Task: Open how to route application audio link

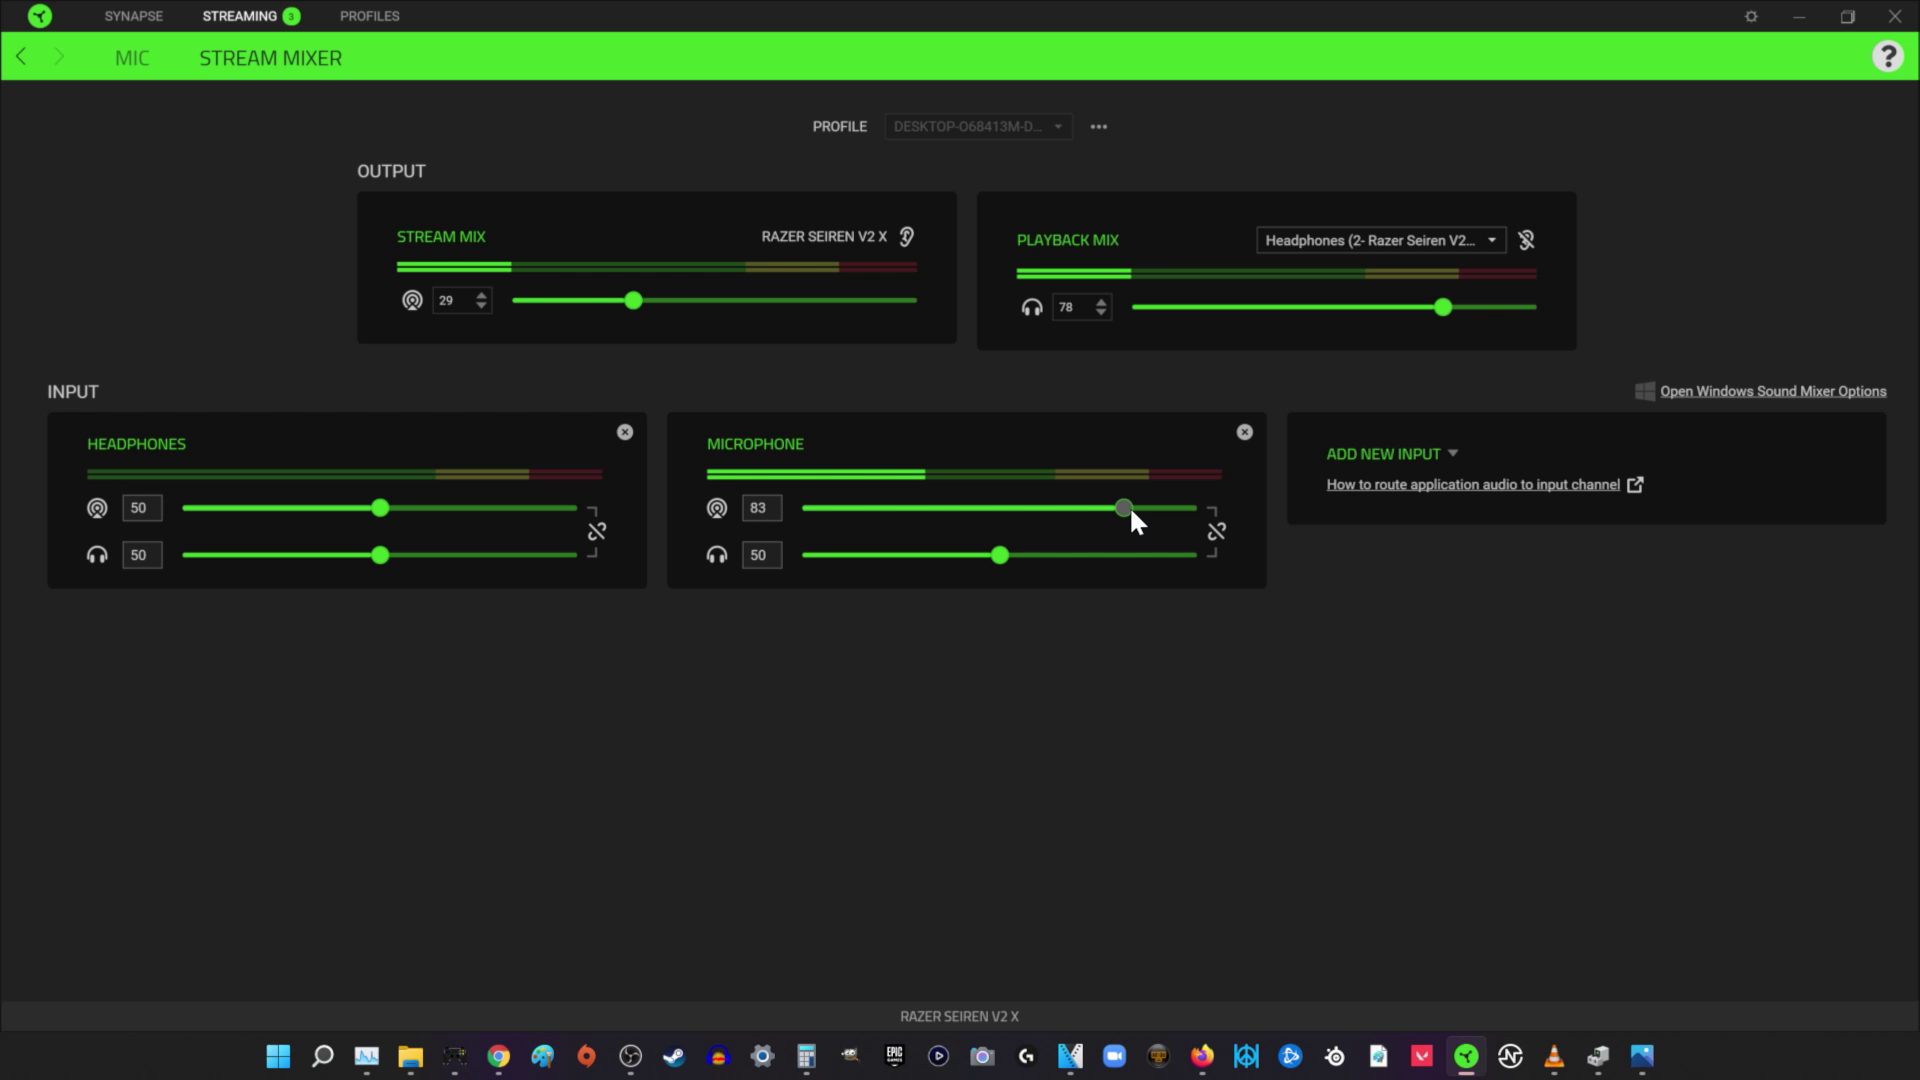Action: pos(1472,484)
